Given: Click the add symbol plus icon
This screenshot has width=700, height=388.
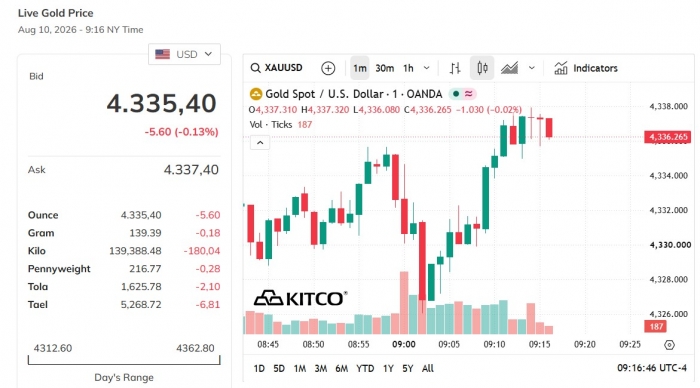Looking at the screenshot, I should pyautogui.click(x=328, y=68).
